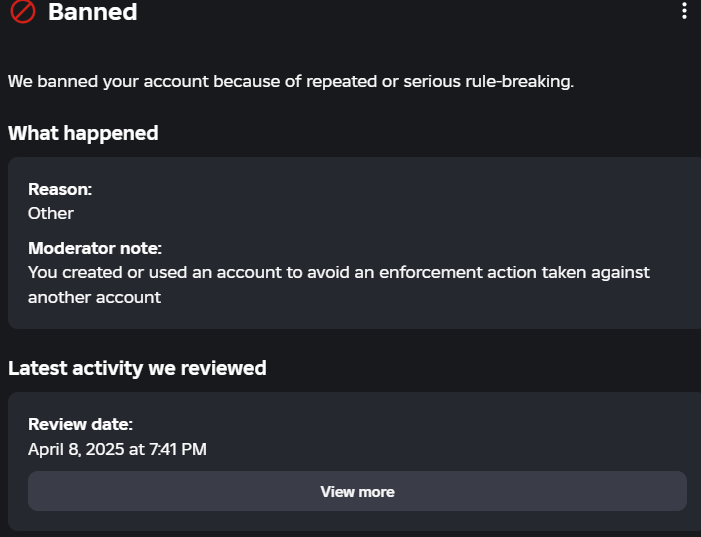Viewport: 701px width, 537px height.
Task: Click the moderator note about avoiding enforcement
Action: click(x=338, y=285)
